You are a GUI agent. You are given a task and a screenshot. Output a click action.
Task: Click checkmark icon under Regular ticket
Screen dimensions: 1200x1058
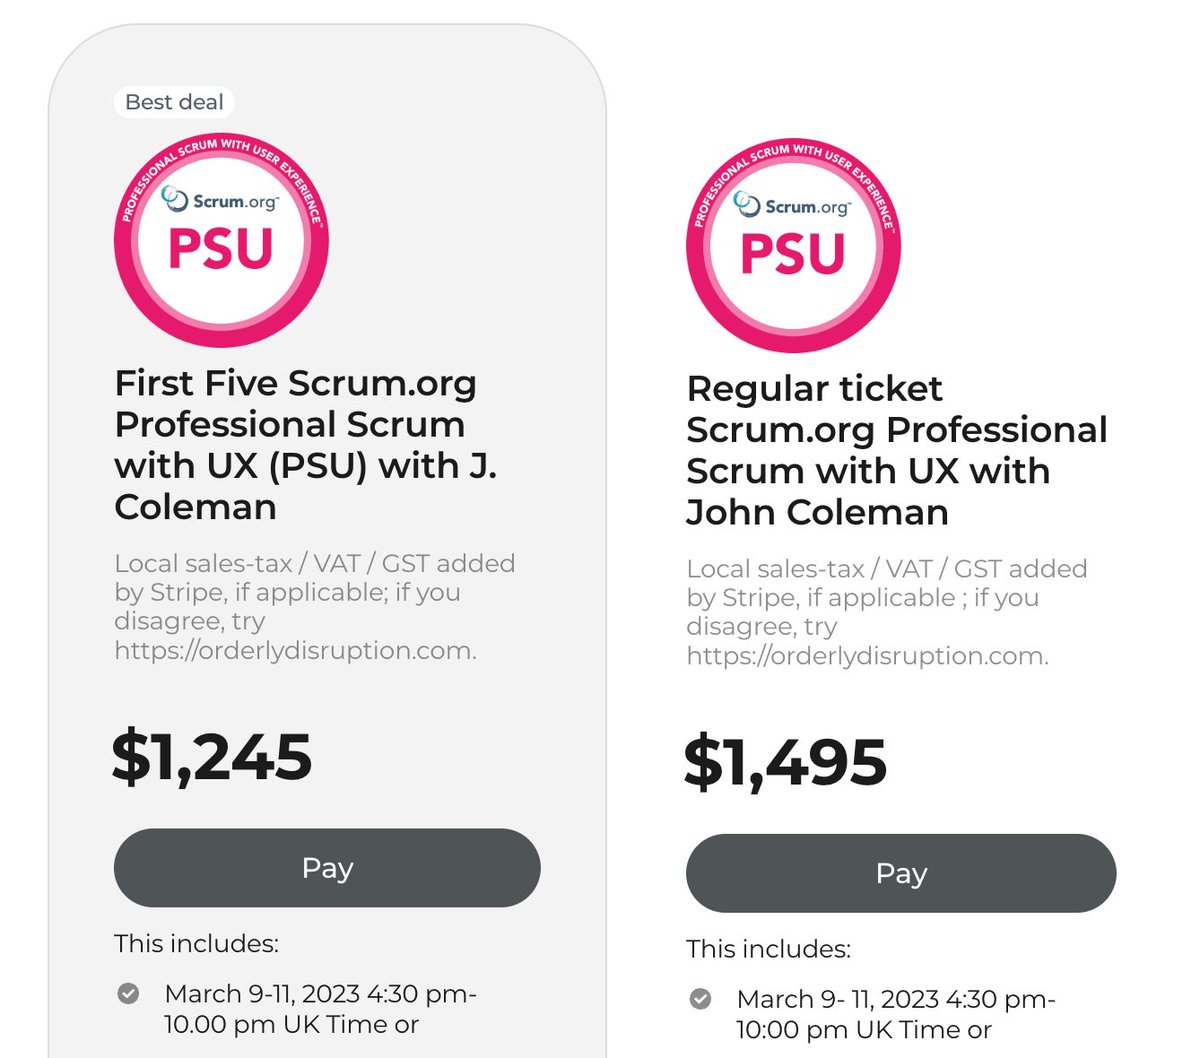(x=700, y=998)
